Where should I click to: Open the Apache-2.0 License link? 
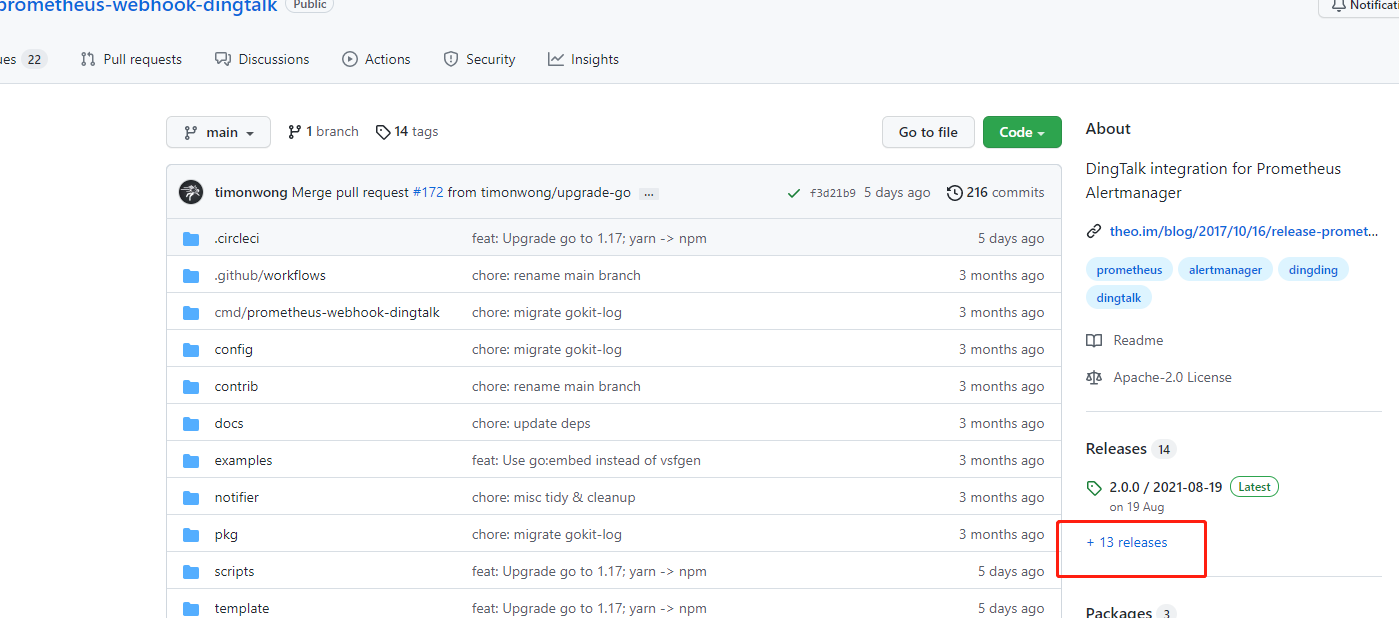pos(1172,377)
